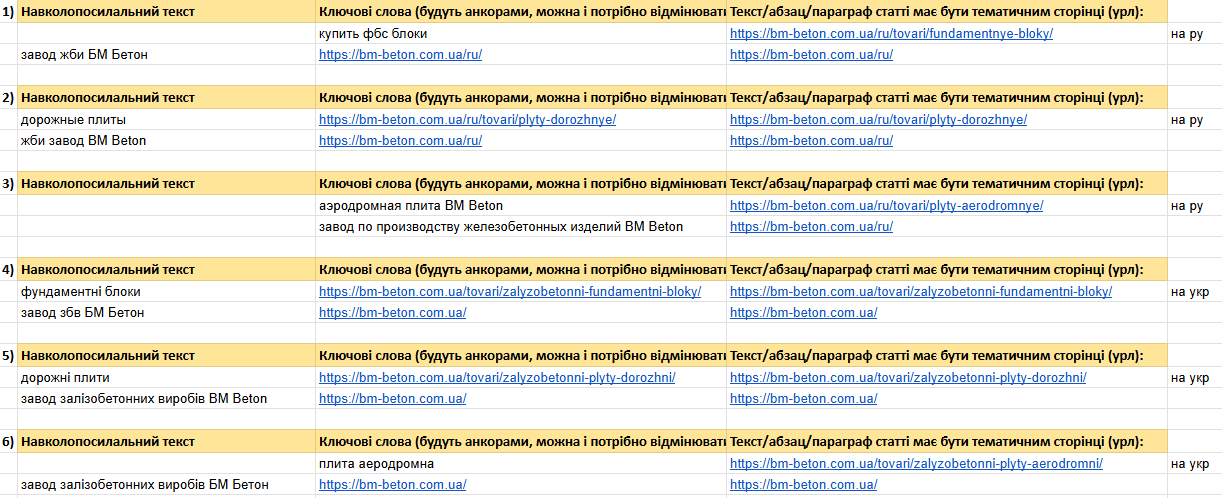Select "Ключові слова" header in section 5)
The width and height of the screenshot is (1222, 498).
(x=521, y=355)
